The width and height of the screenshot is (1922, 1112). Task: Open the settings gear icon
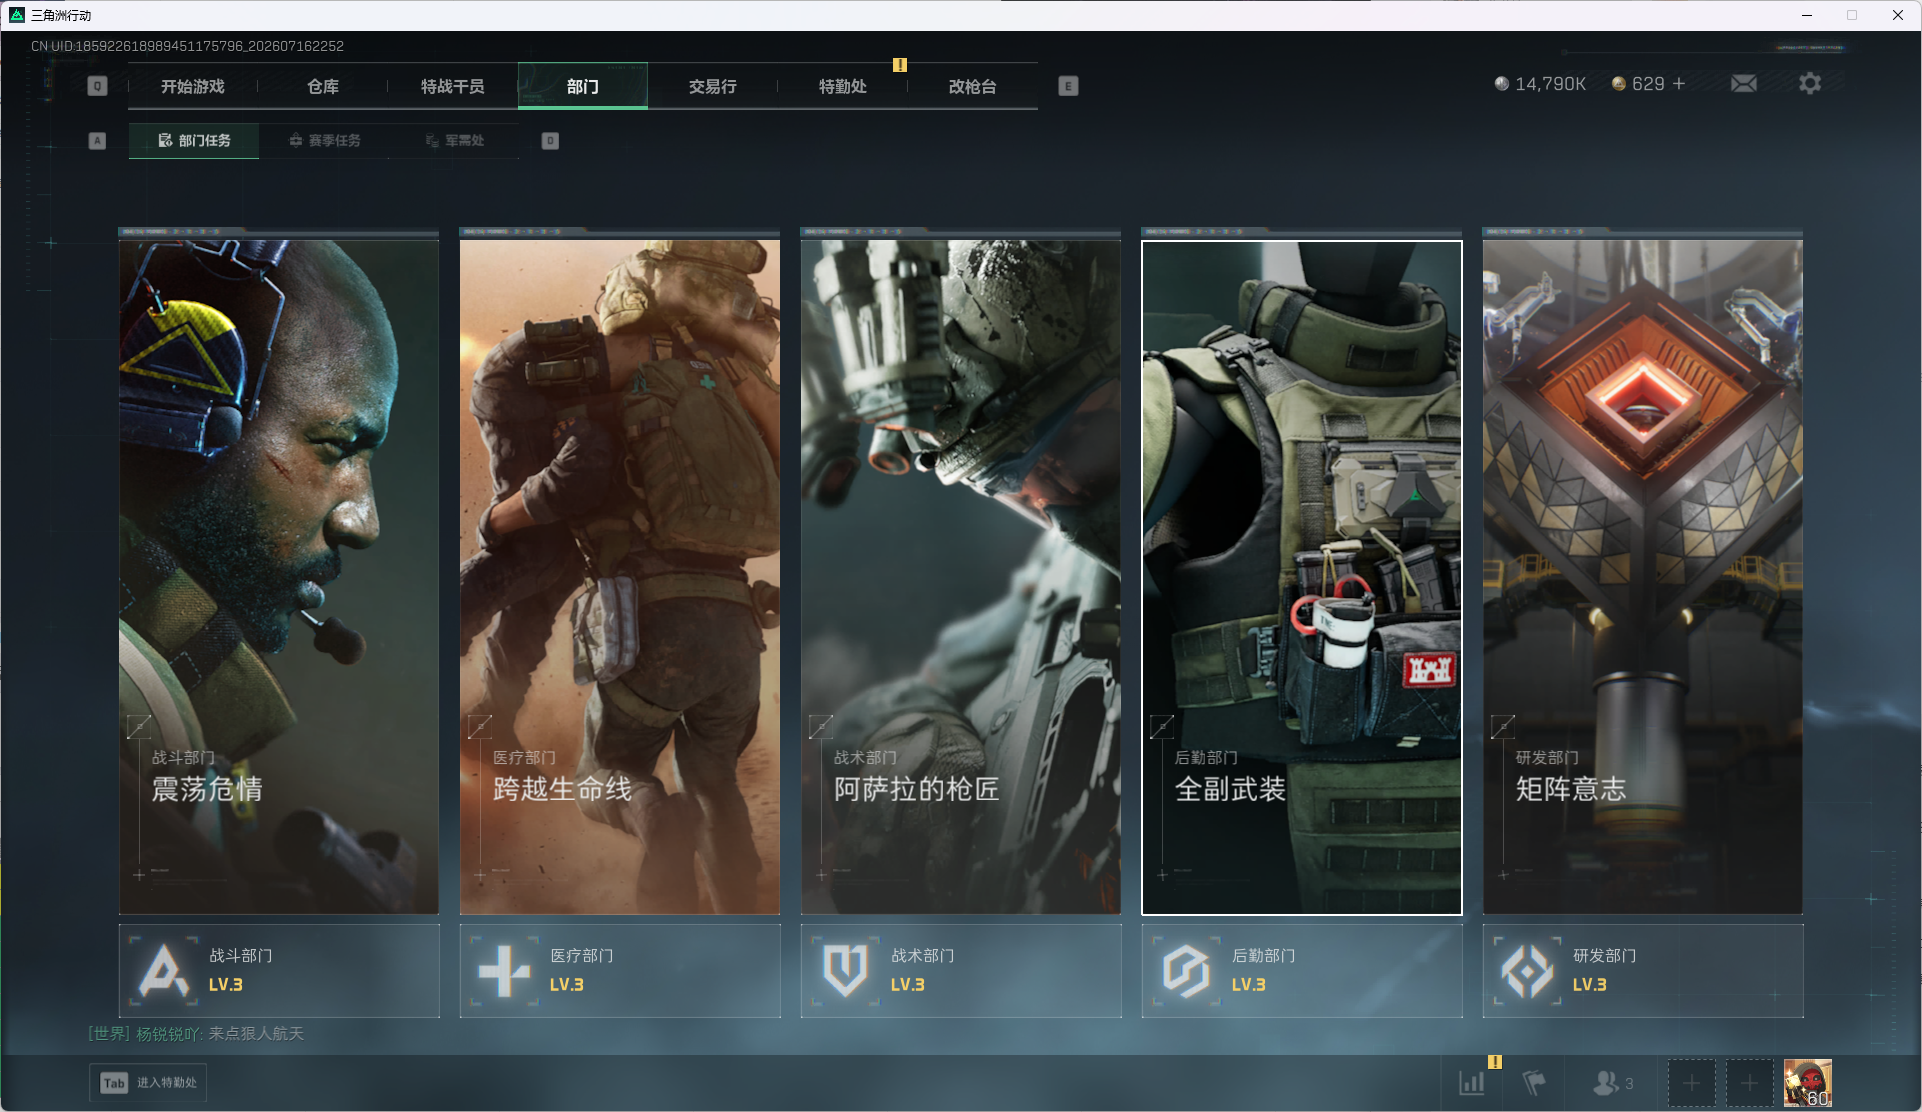[1810, 84]
